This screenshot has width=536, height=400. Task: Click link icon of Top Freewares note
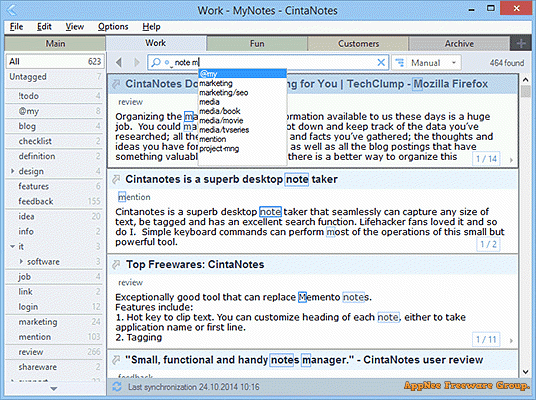pos(116,264)
